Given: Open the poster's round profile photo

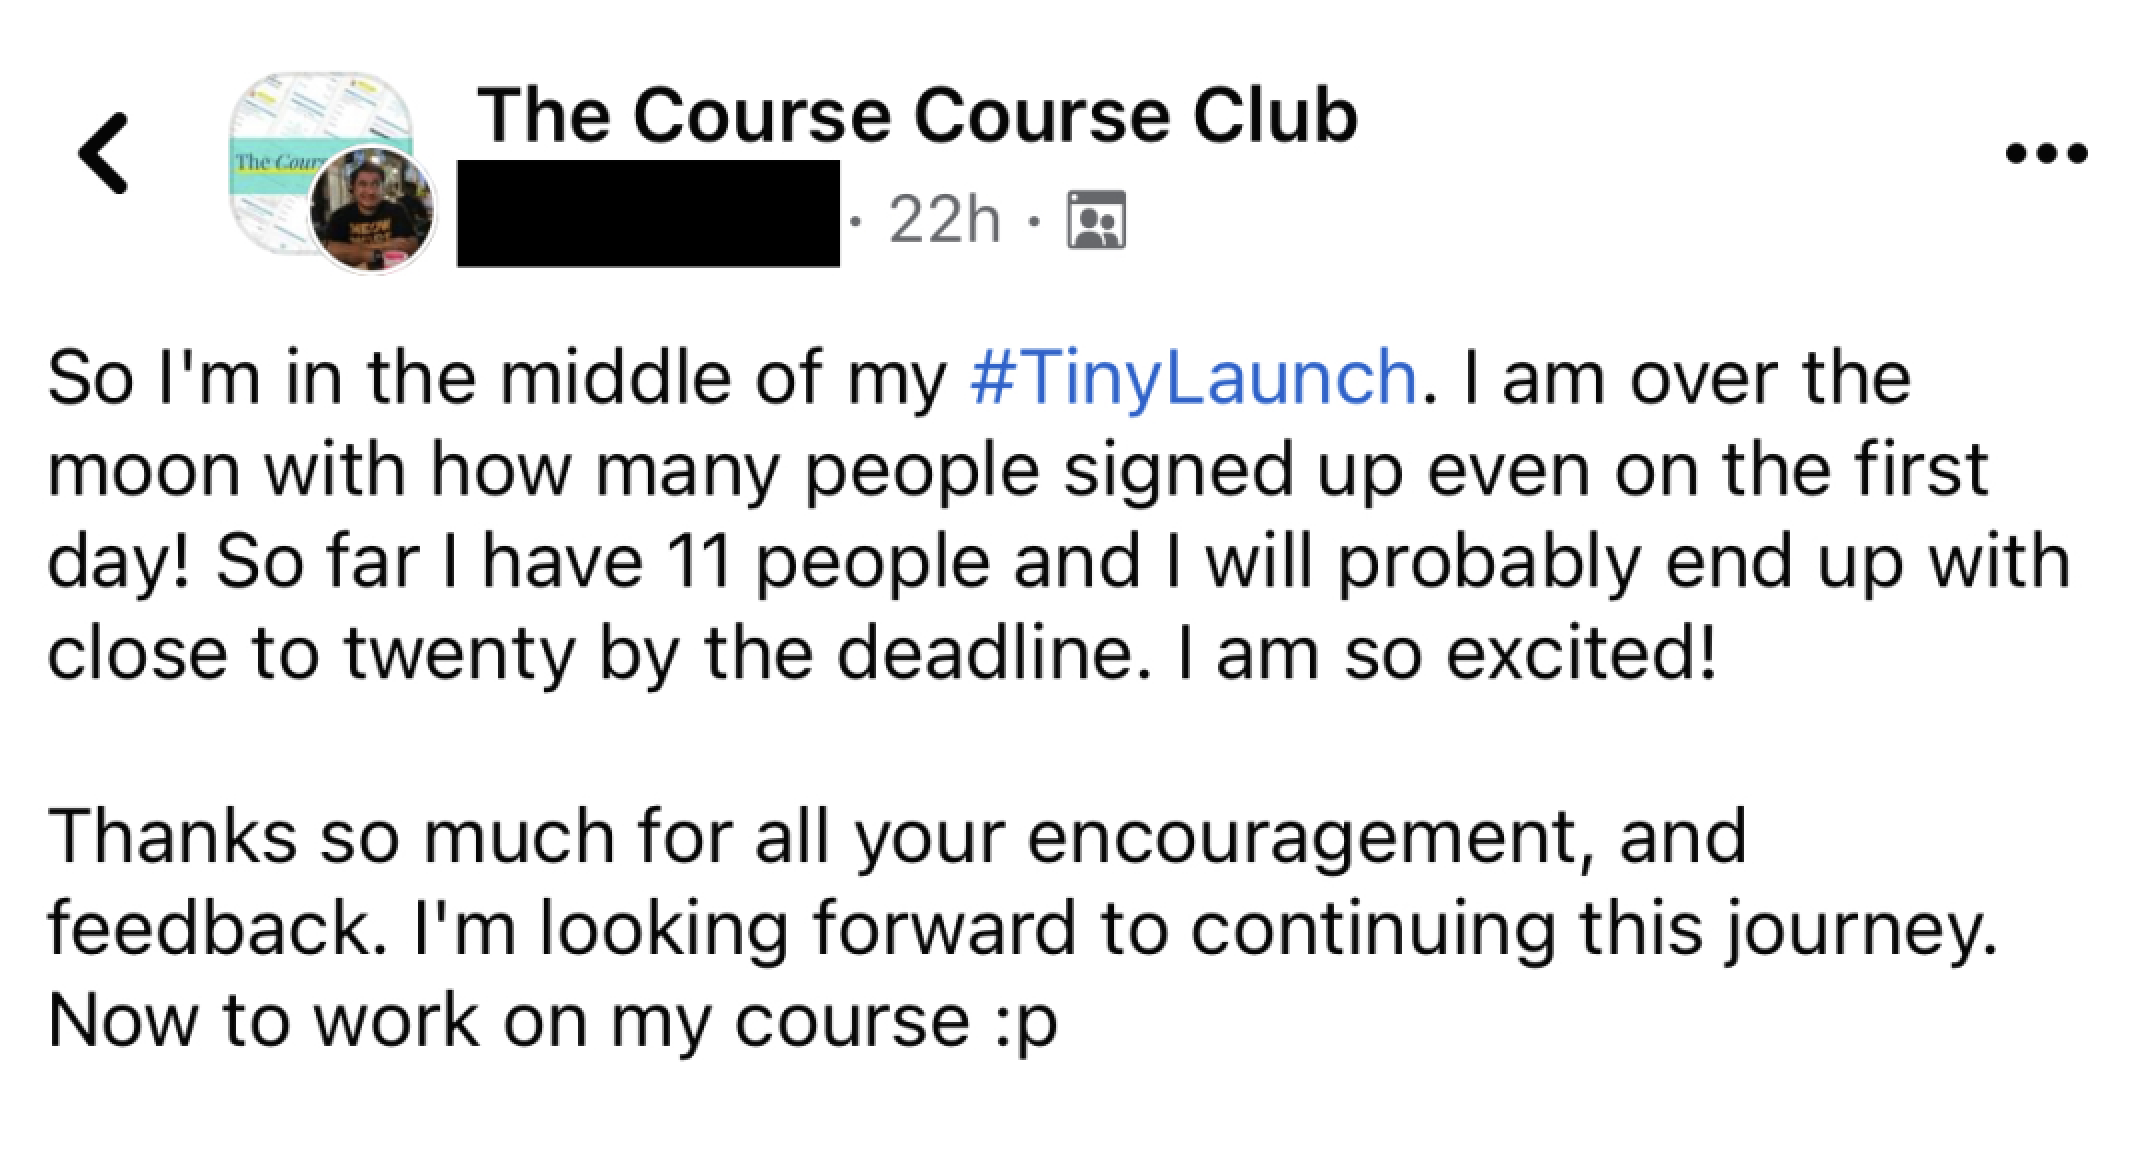Looking at the screenshot, I should click(373, 209).
